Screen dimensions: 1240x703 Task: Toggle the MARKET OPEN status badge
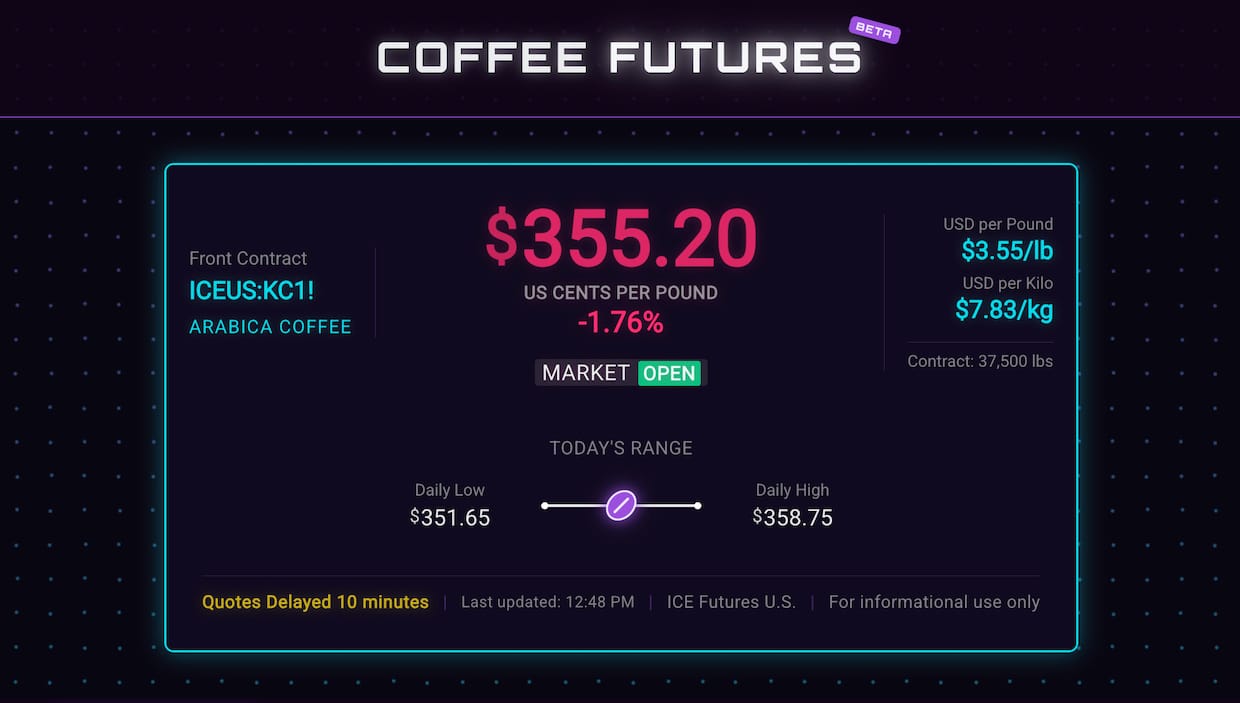pos(620,373)
